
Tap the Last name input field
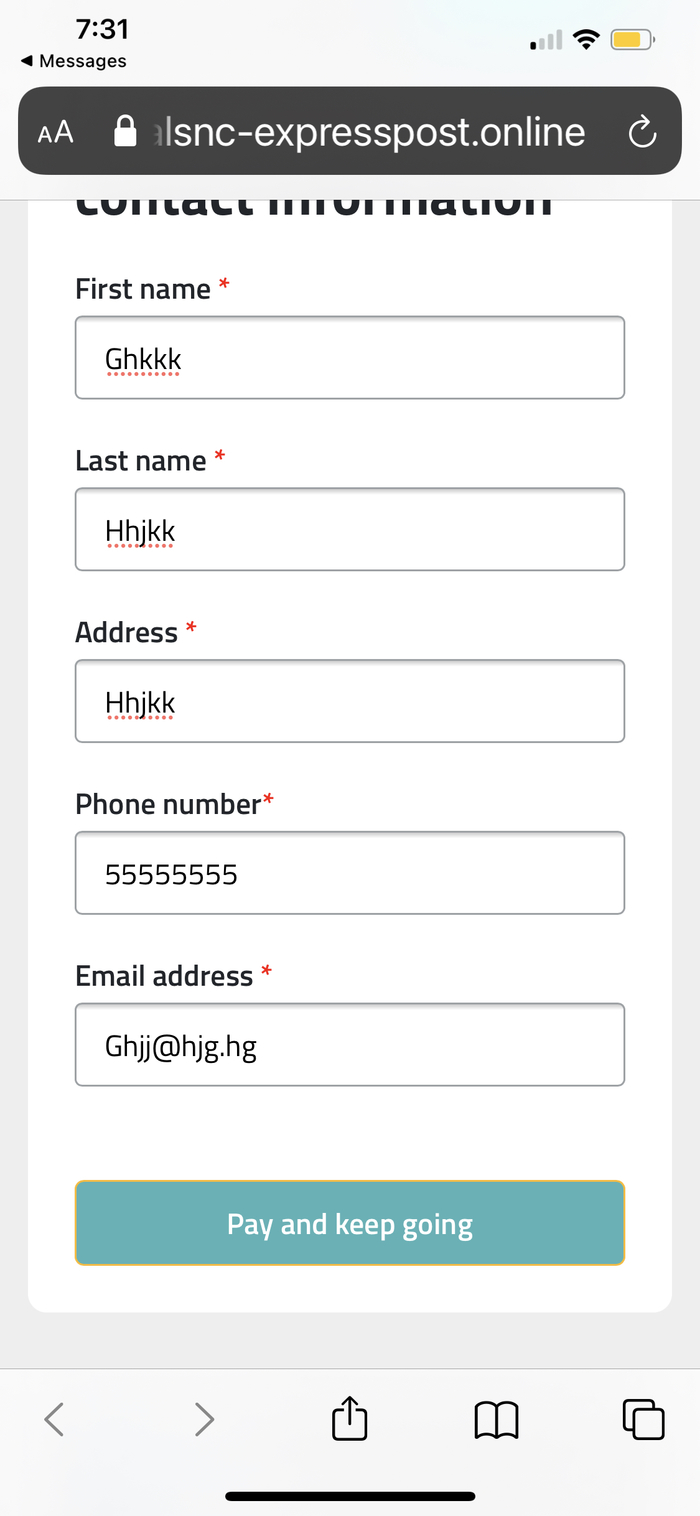(x=350, y=529)
